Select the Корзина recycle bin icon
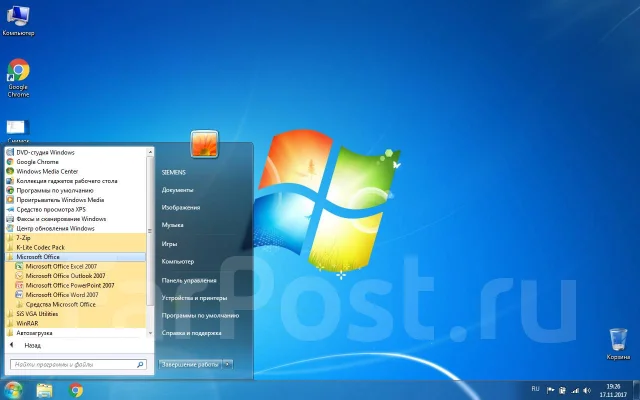The width and height of the screenshot is (640, 400). 618,344
